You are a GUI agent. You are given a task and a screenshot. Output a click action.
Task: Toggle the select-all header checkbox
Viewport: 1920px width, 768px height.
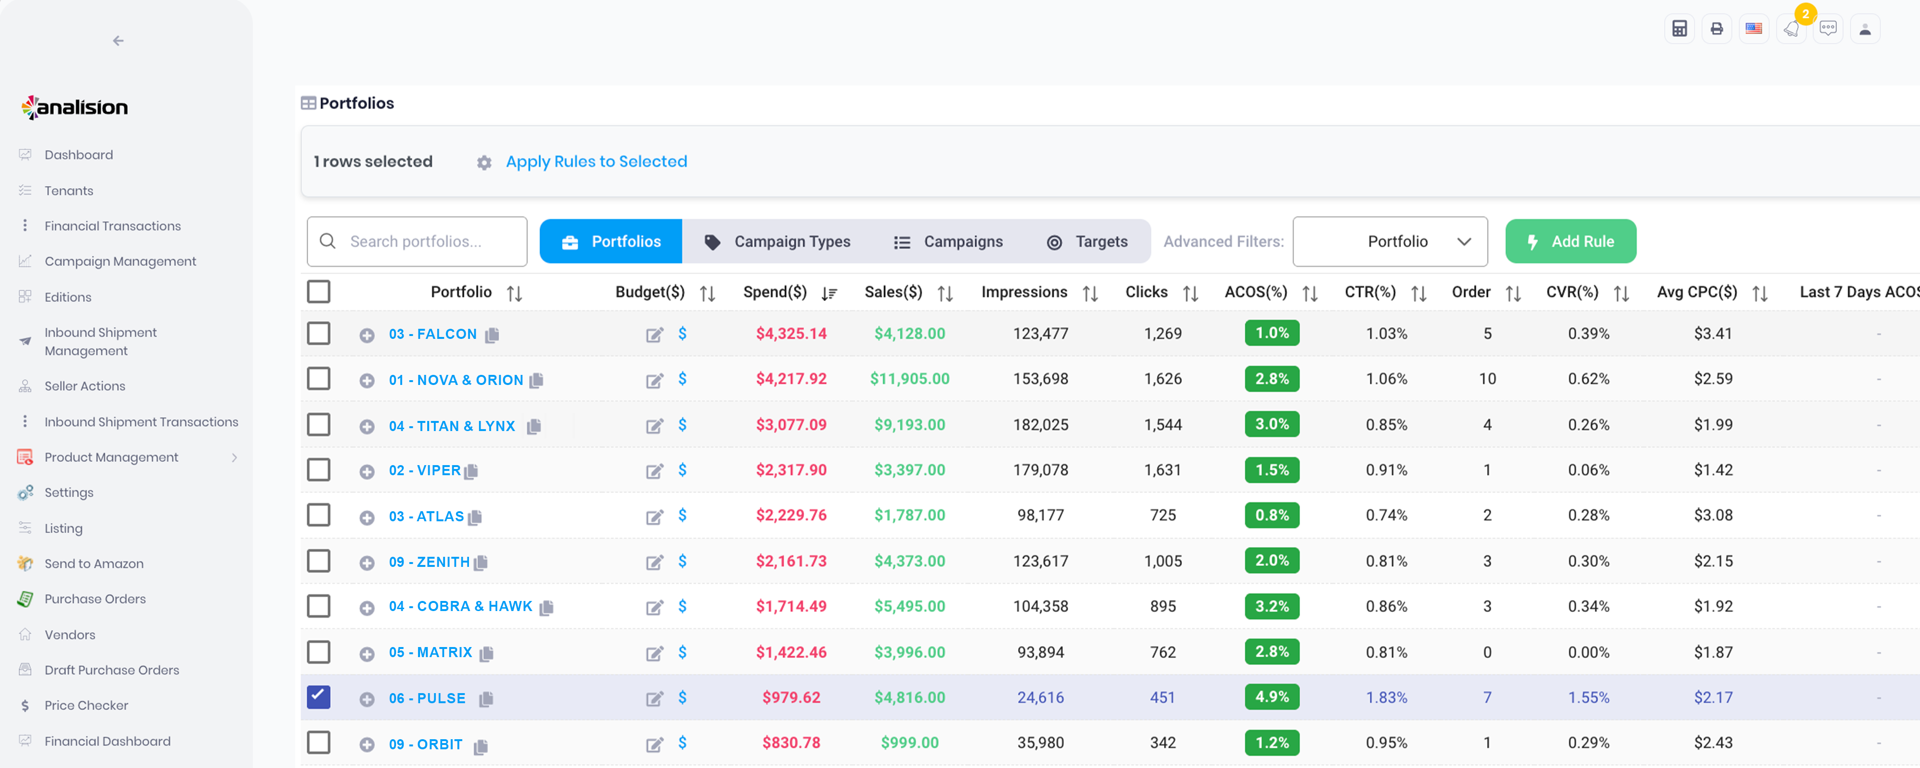click(319, 292)
